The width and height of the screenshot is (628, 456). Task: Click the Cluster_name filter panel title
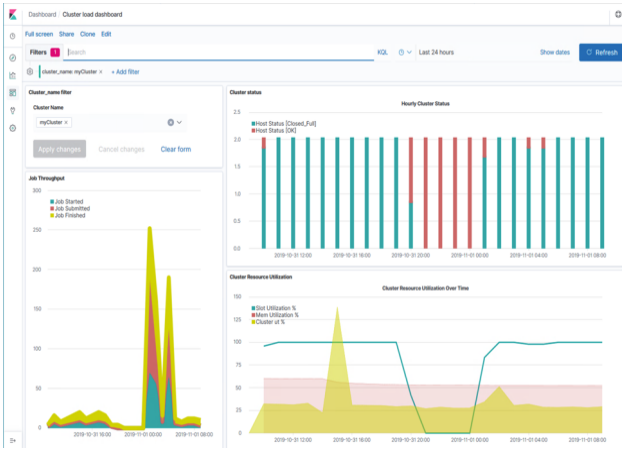(50, 92)
